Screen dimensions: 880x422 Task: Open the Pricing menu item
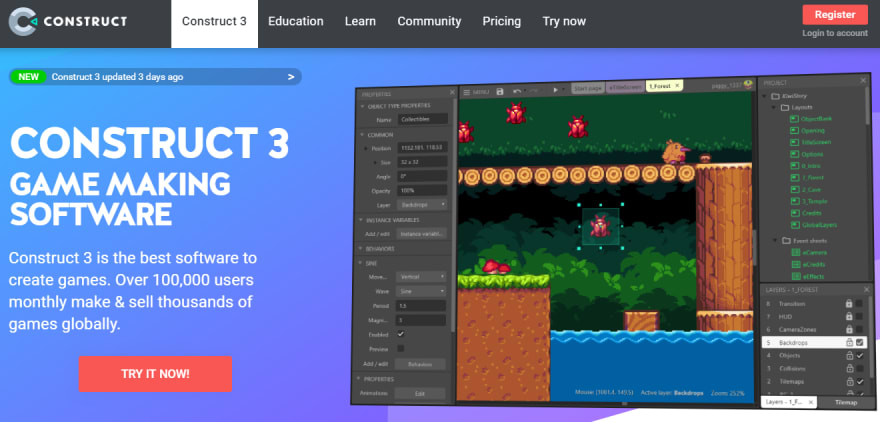click(x=502, y=21)
